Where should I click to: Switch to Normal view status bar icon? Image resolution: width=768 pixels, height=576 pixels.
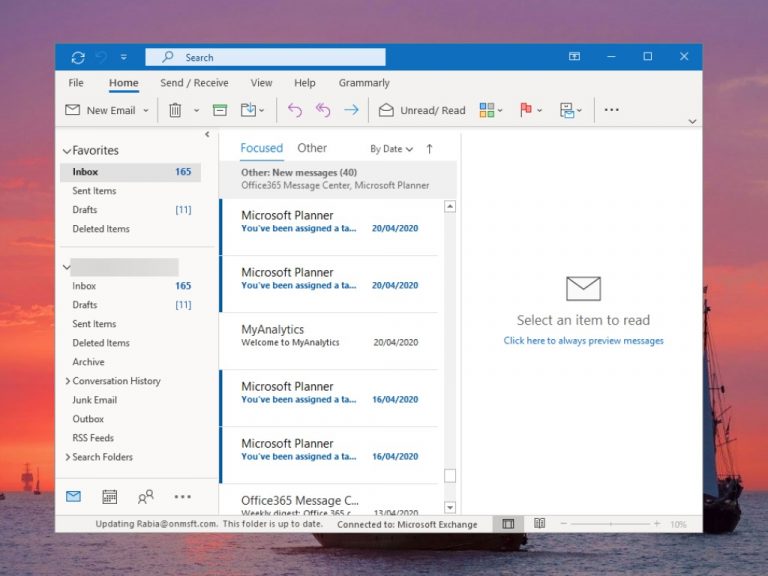click(x=508, y=524)
